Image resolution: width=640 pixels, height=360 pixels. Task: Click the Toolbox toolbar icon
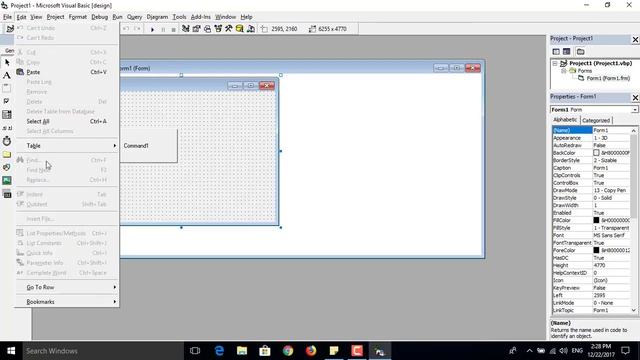point(229,29)
